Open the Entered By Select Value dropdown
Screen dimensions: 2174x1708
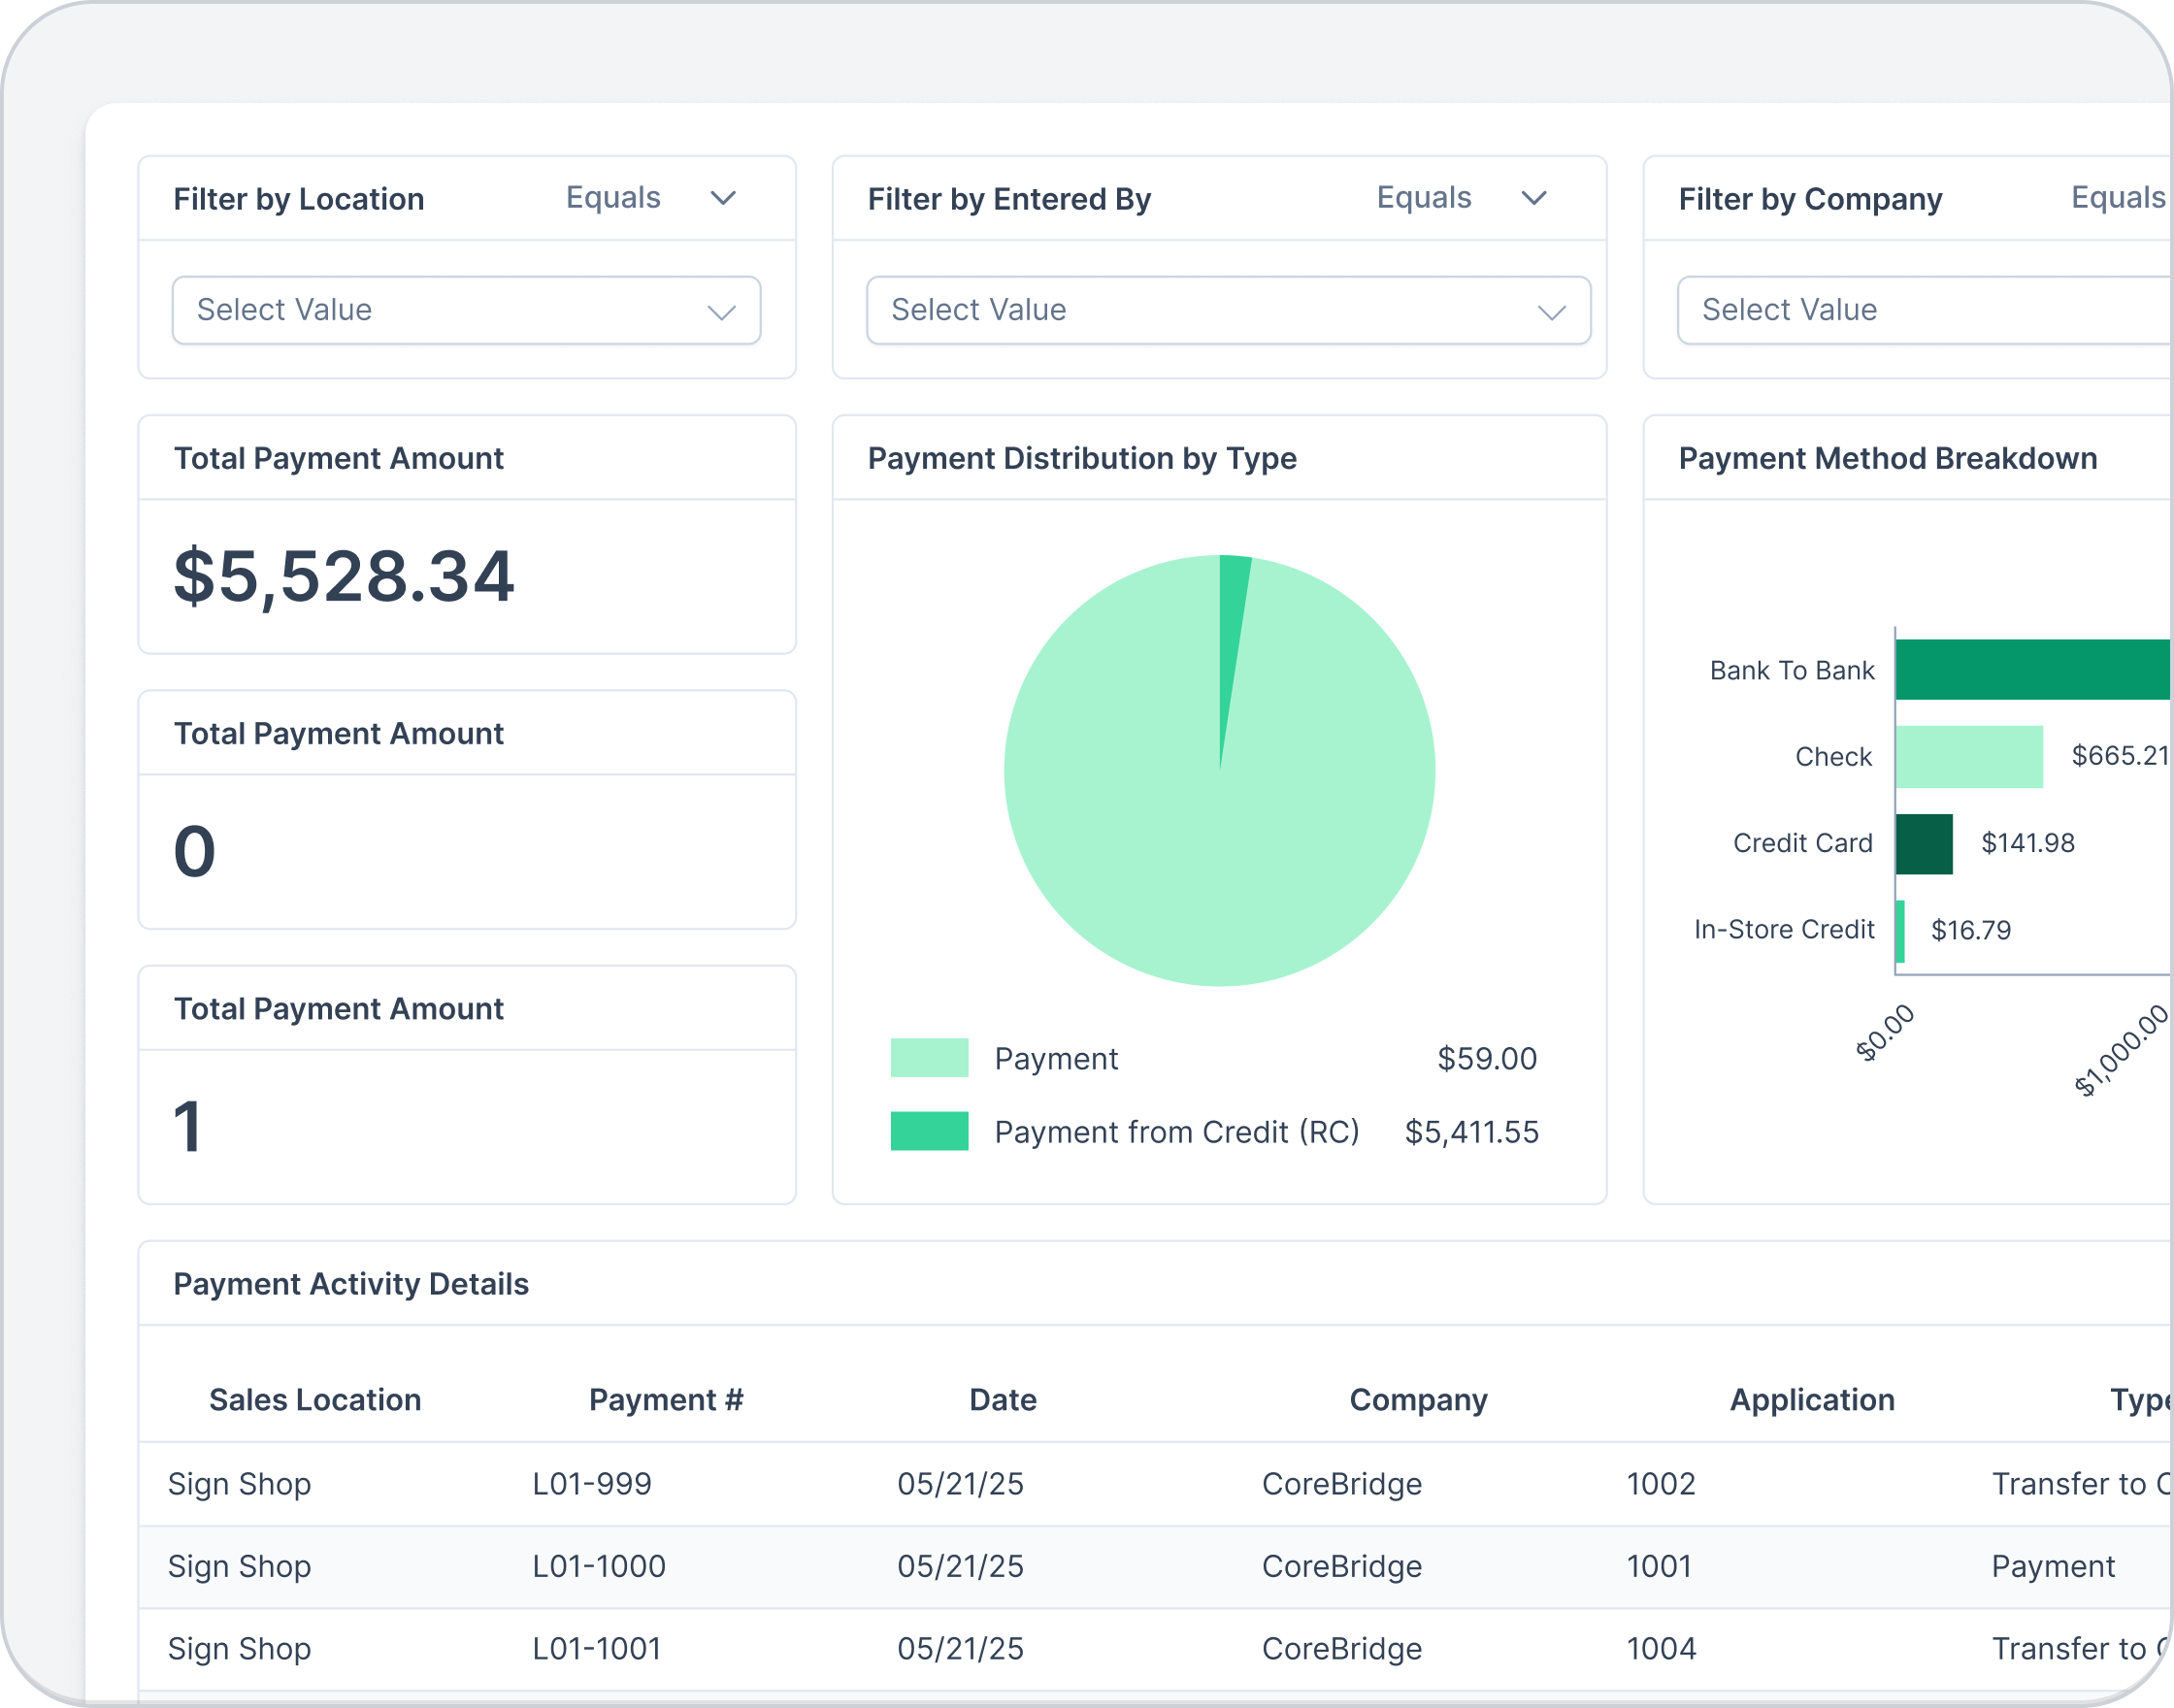point(1227,310)
